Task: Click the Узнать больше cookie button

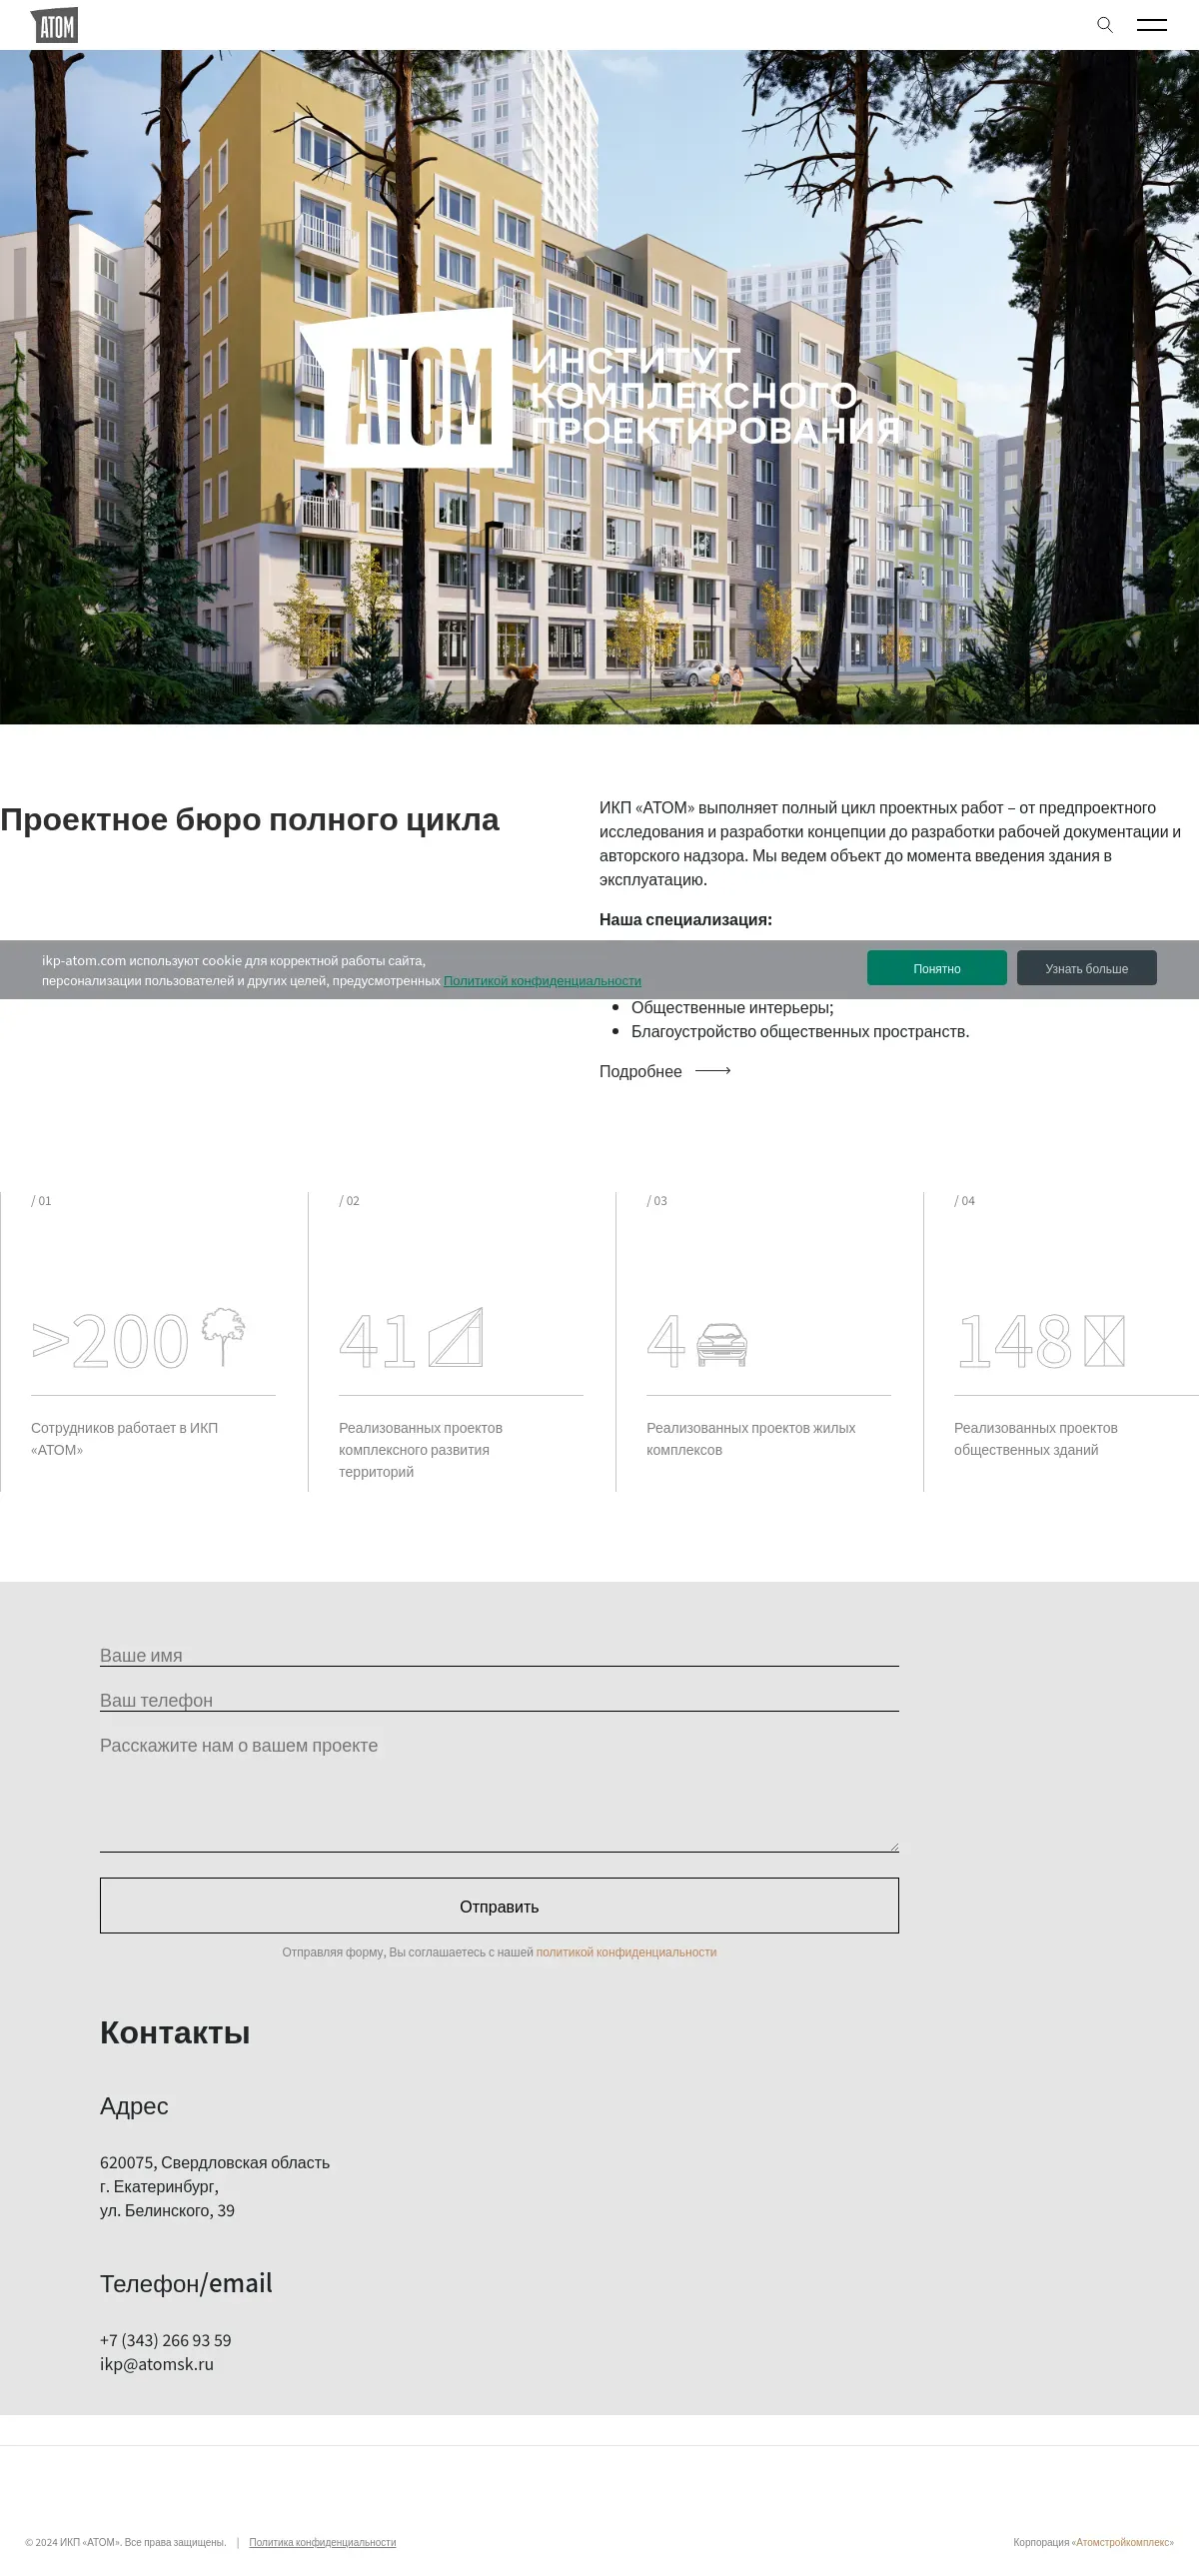Action: pos(1087,968)
